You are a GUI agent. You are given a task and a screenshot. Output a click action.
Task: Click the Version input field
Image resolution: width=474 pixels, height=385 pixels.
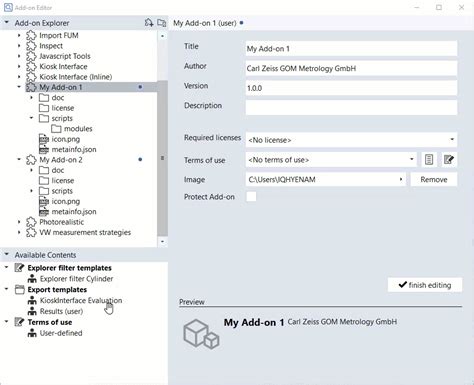pos(351,88)
